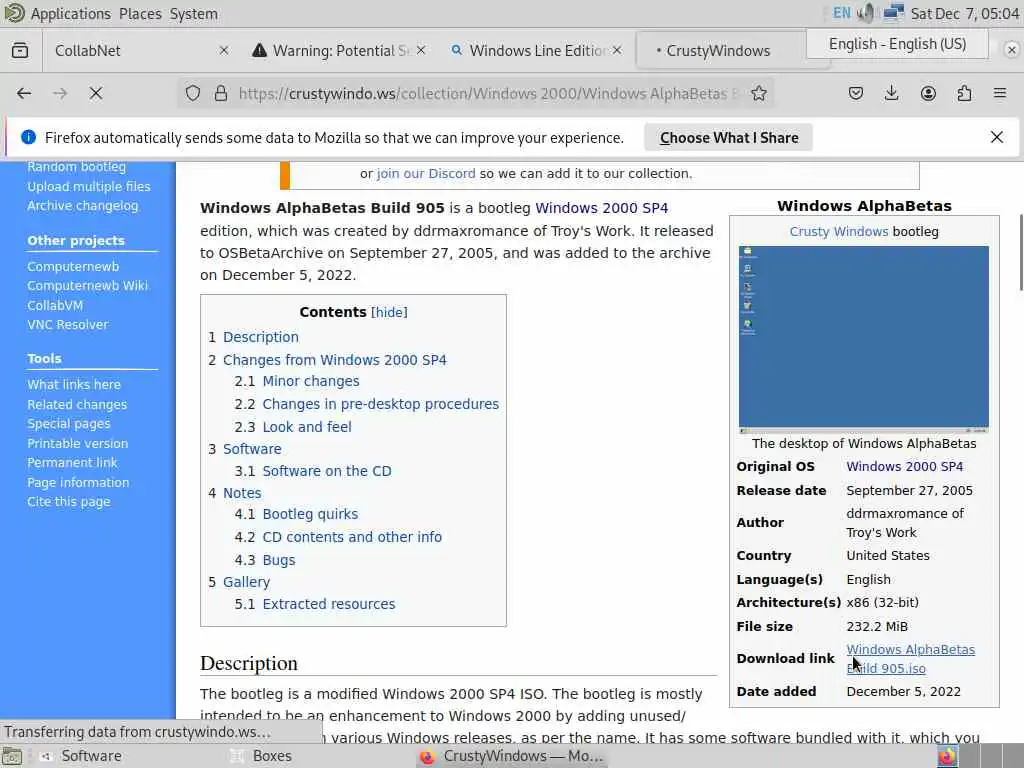Jump to Changes from Windows 2000 SP4
This screenshot has width=1024, height=768.
334,360
